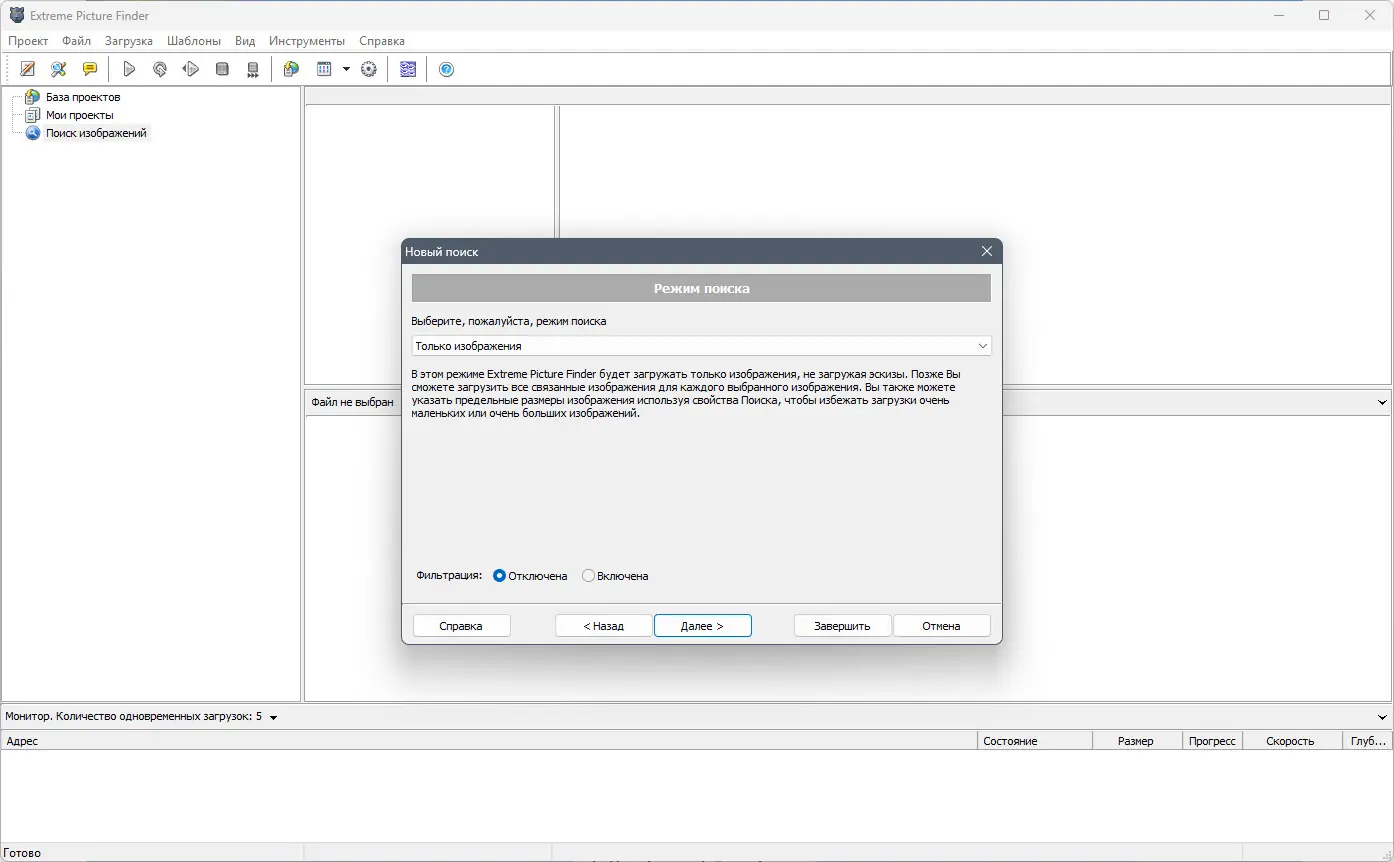Click the globe project database toolbar icon
This screenshot has height=862, width=1394.
pyautogui.click(x=291, y=69)
